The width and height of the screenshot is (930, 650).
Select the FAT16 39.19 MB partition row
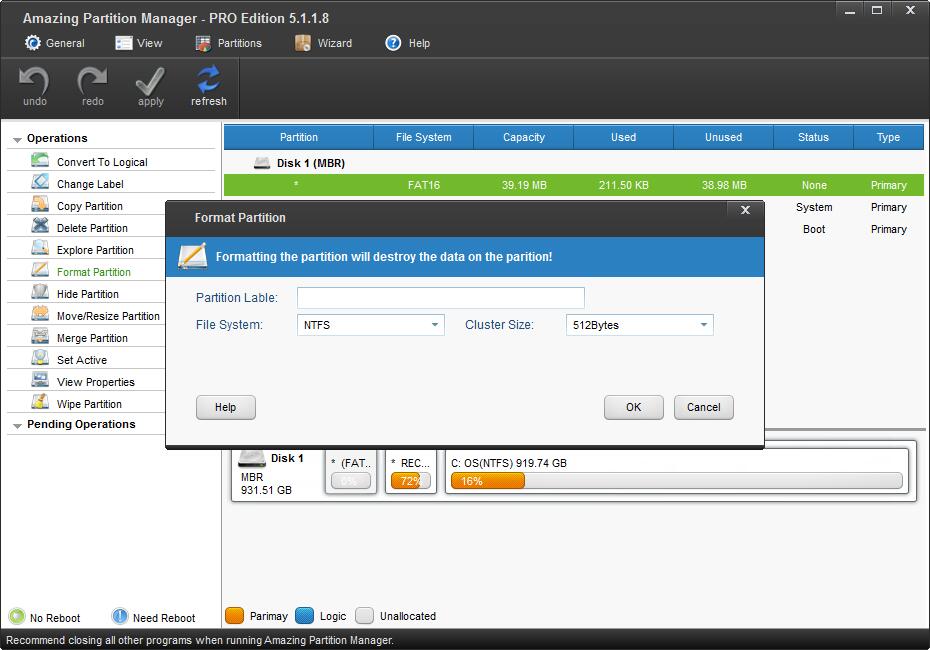click(x=574, y=185)
